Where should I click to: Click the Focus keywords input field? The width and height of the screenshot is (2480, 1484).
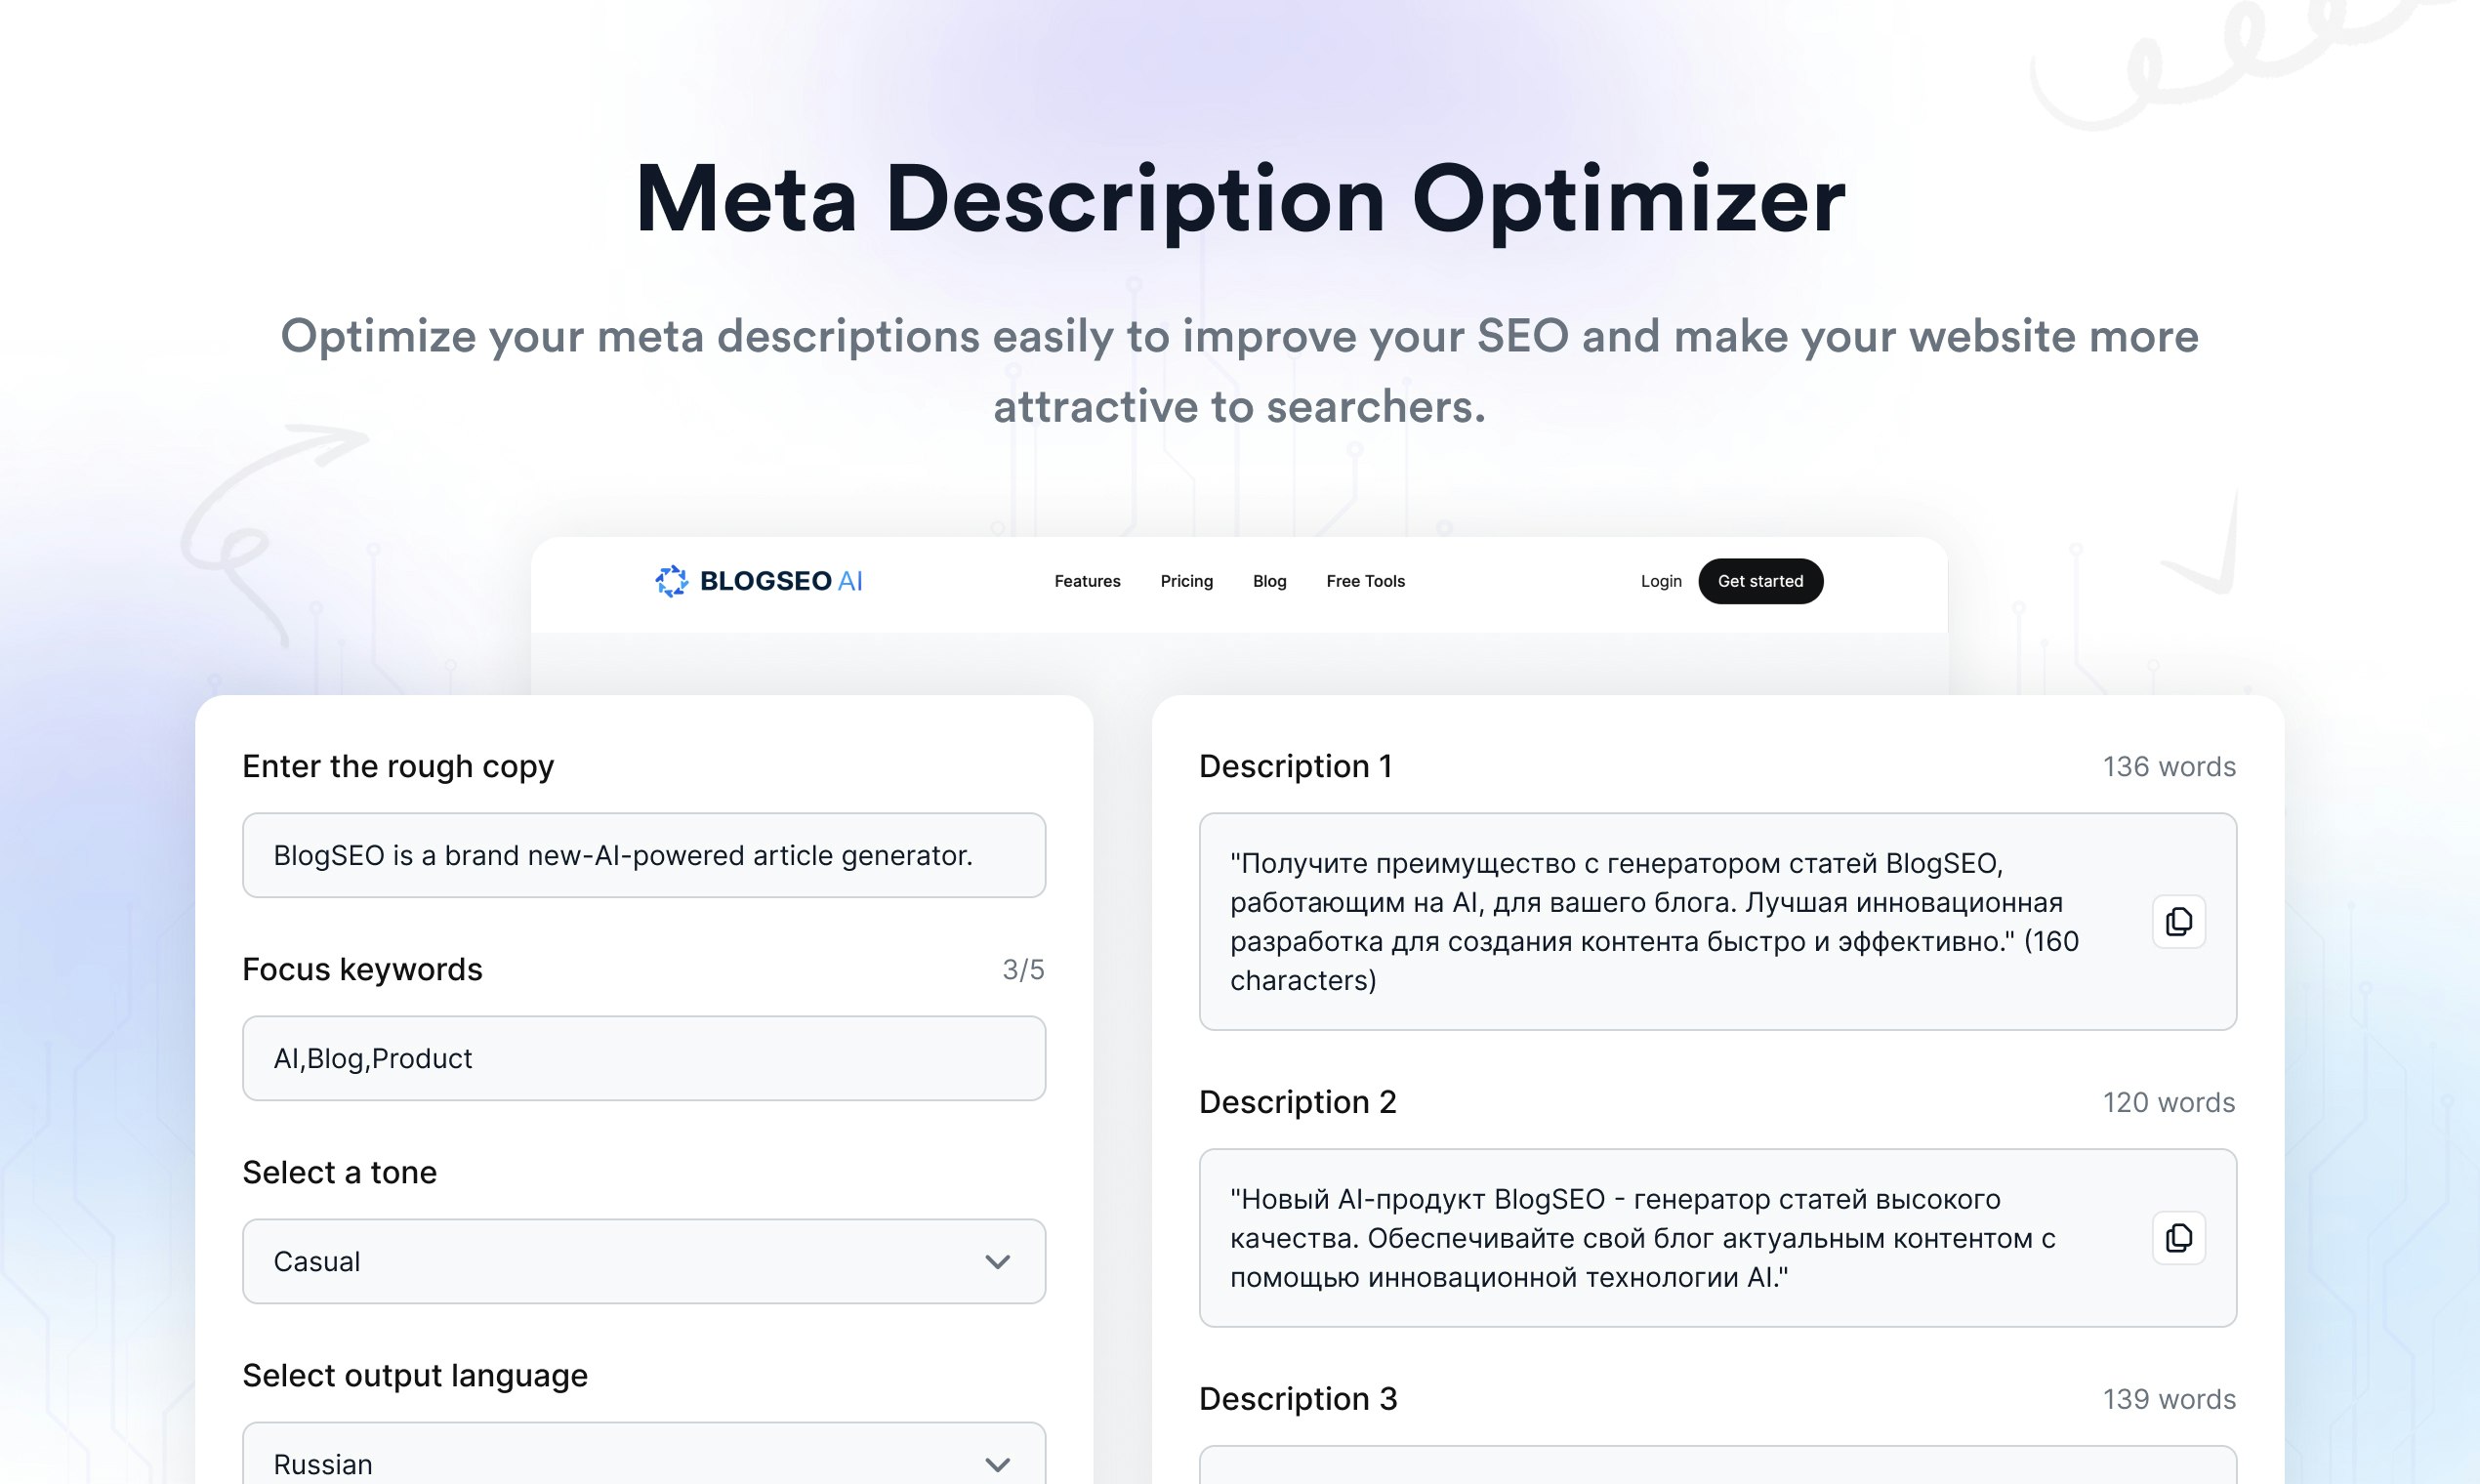pos(643,1058)
